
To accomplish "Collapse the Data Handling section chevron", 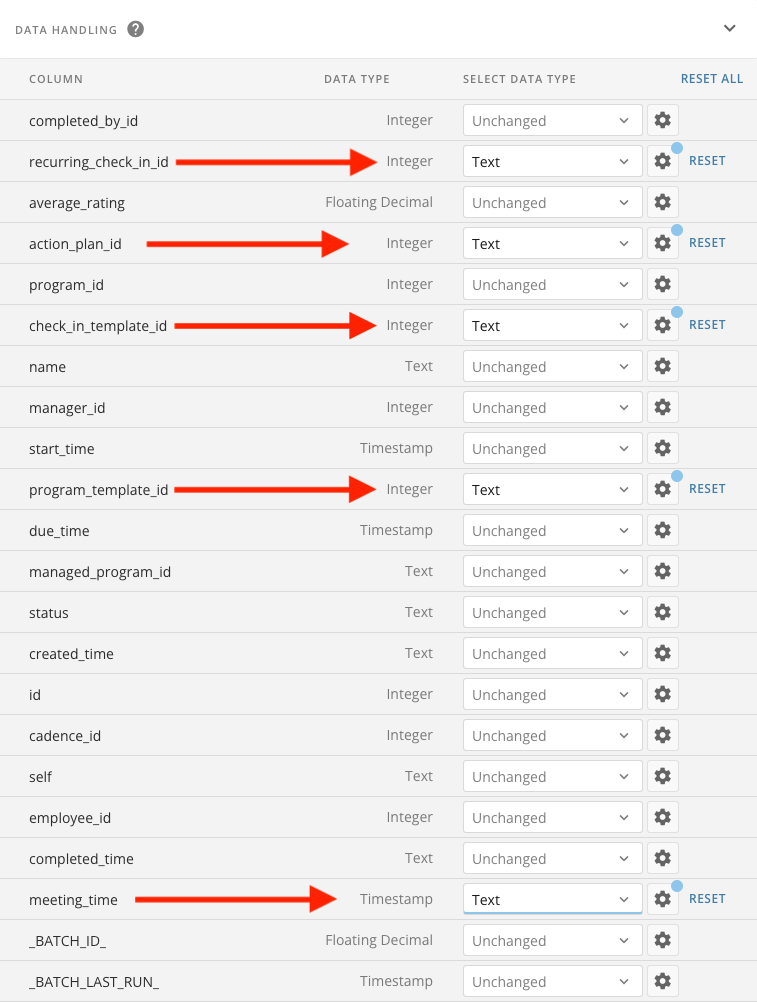I will pyautogui.click(x=730, y=28).
